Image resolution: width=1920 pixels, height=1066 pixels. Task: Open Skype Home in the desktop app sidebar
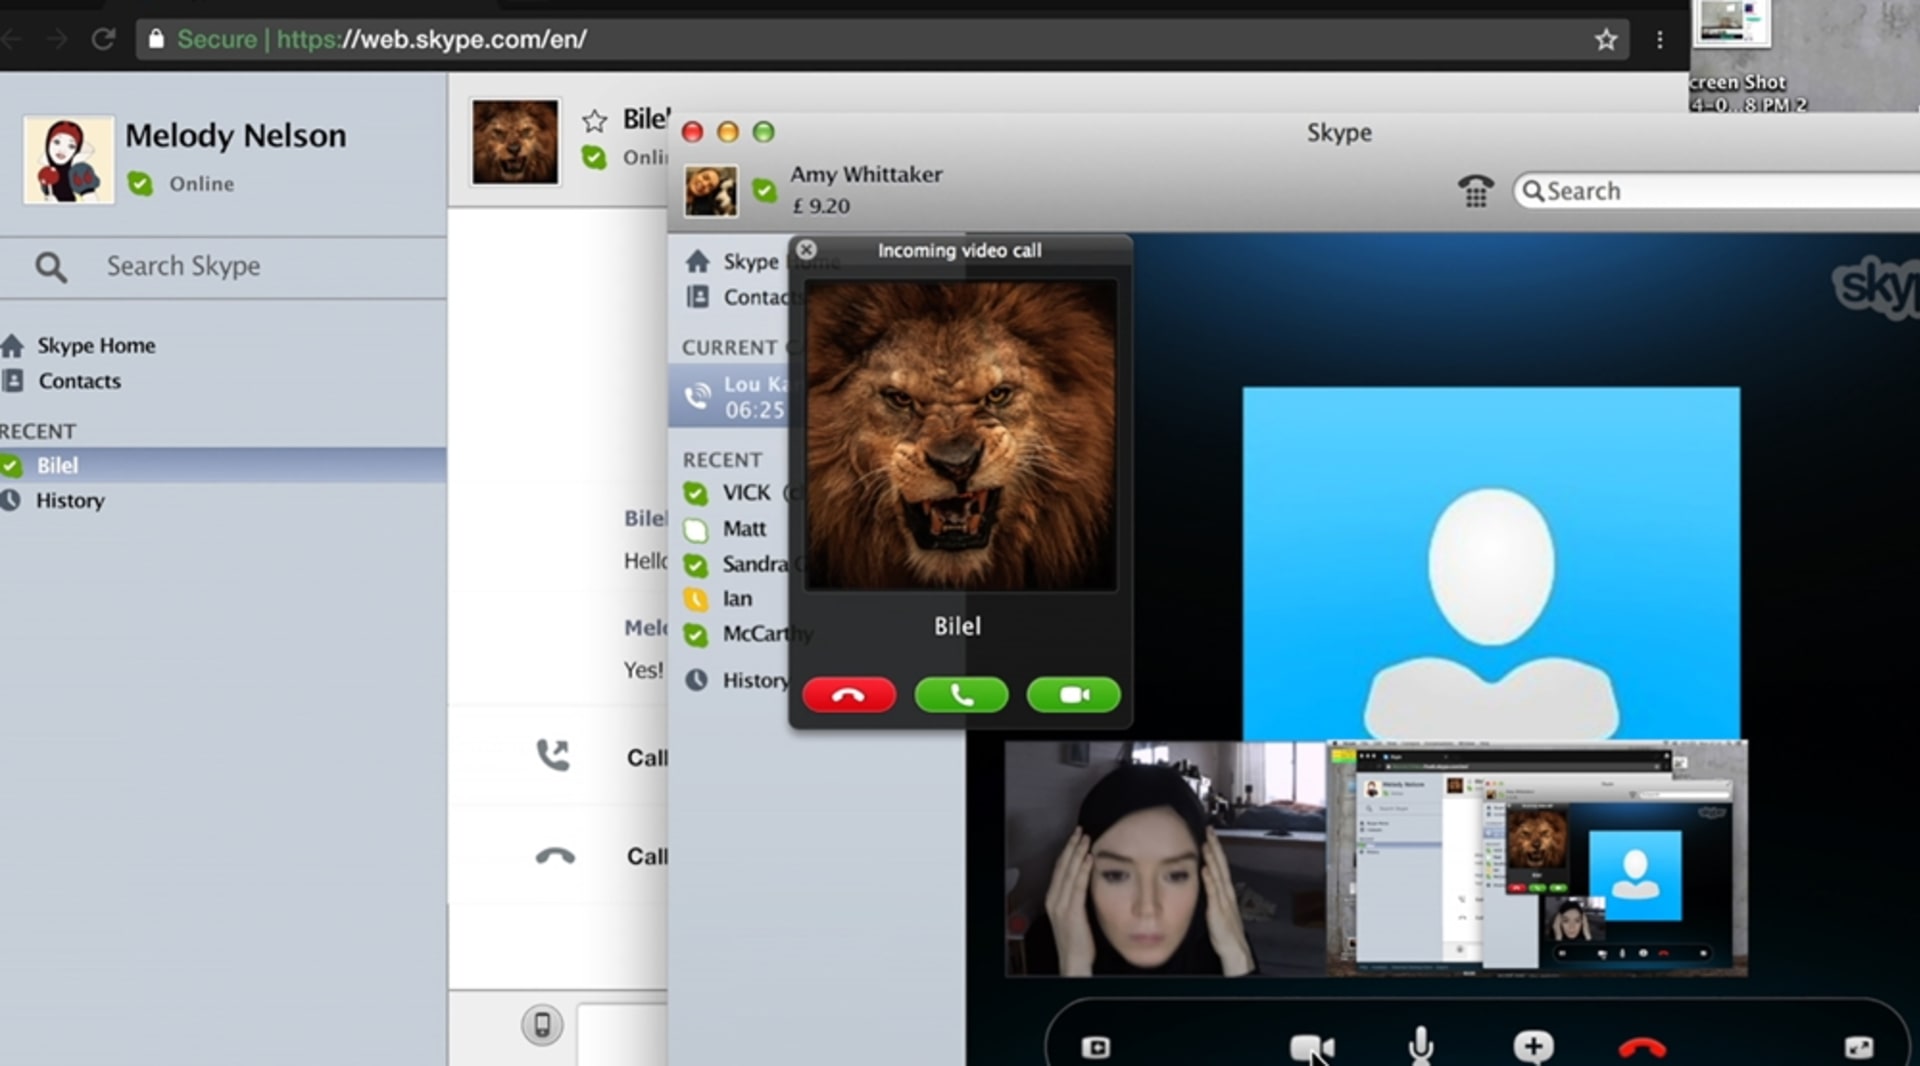pyautogui.click(x=750, y=261)
